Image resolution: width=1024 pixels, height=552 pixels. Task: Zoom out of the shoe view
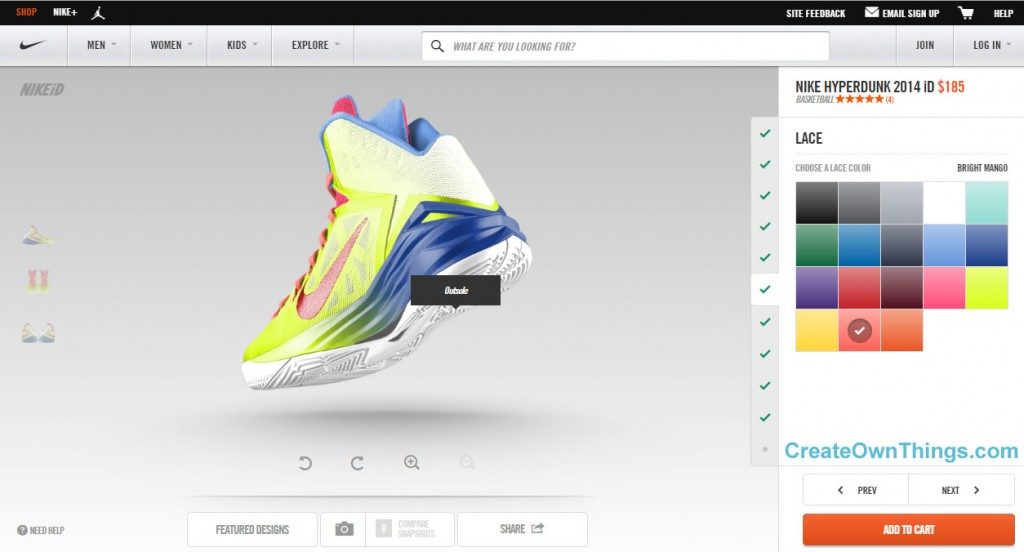pyautogui.click(x=467, y=463)
